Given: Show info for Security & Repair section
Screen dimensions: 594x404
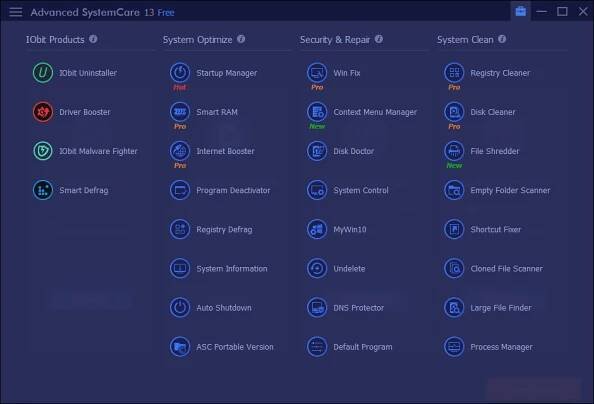Looking at the screenshot, I should (379, 39).
